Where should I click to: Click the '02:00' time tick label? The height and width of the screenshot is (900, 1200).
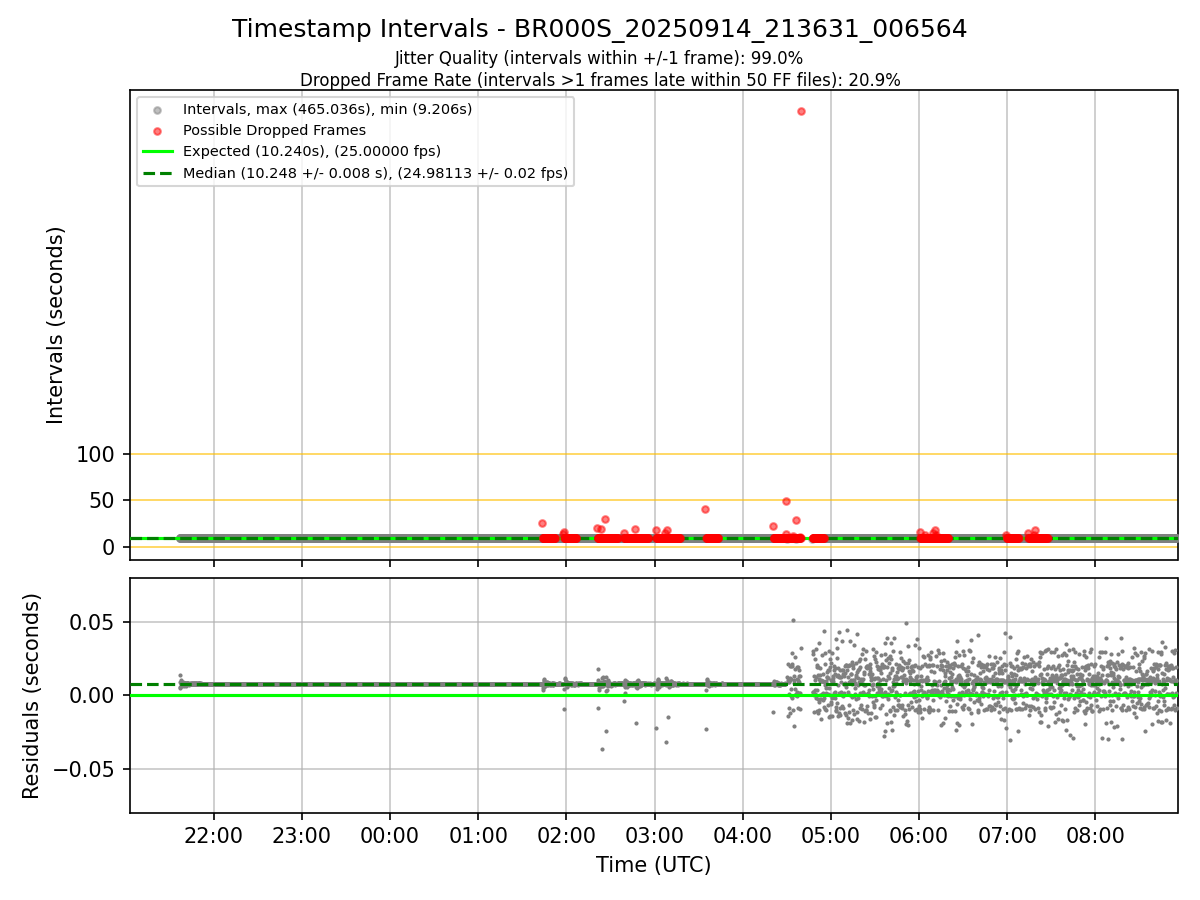pyautogui.click(x=566, y=836)
